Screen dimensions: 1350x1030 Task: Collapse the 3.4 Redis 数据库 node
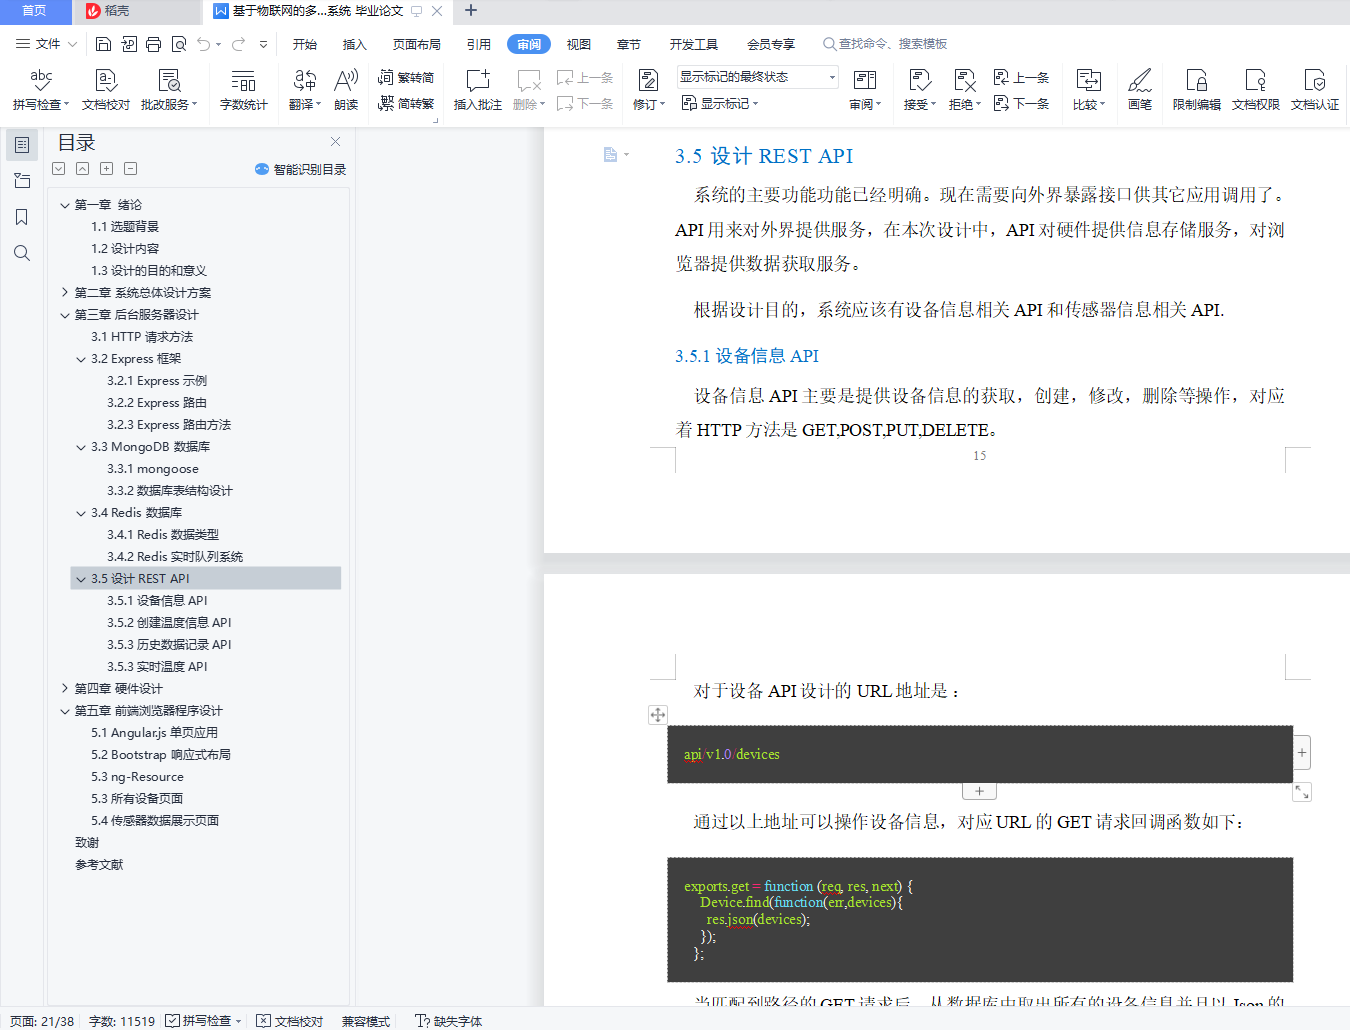tap(81, 513)
